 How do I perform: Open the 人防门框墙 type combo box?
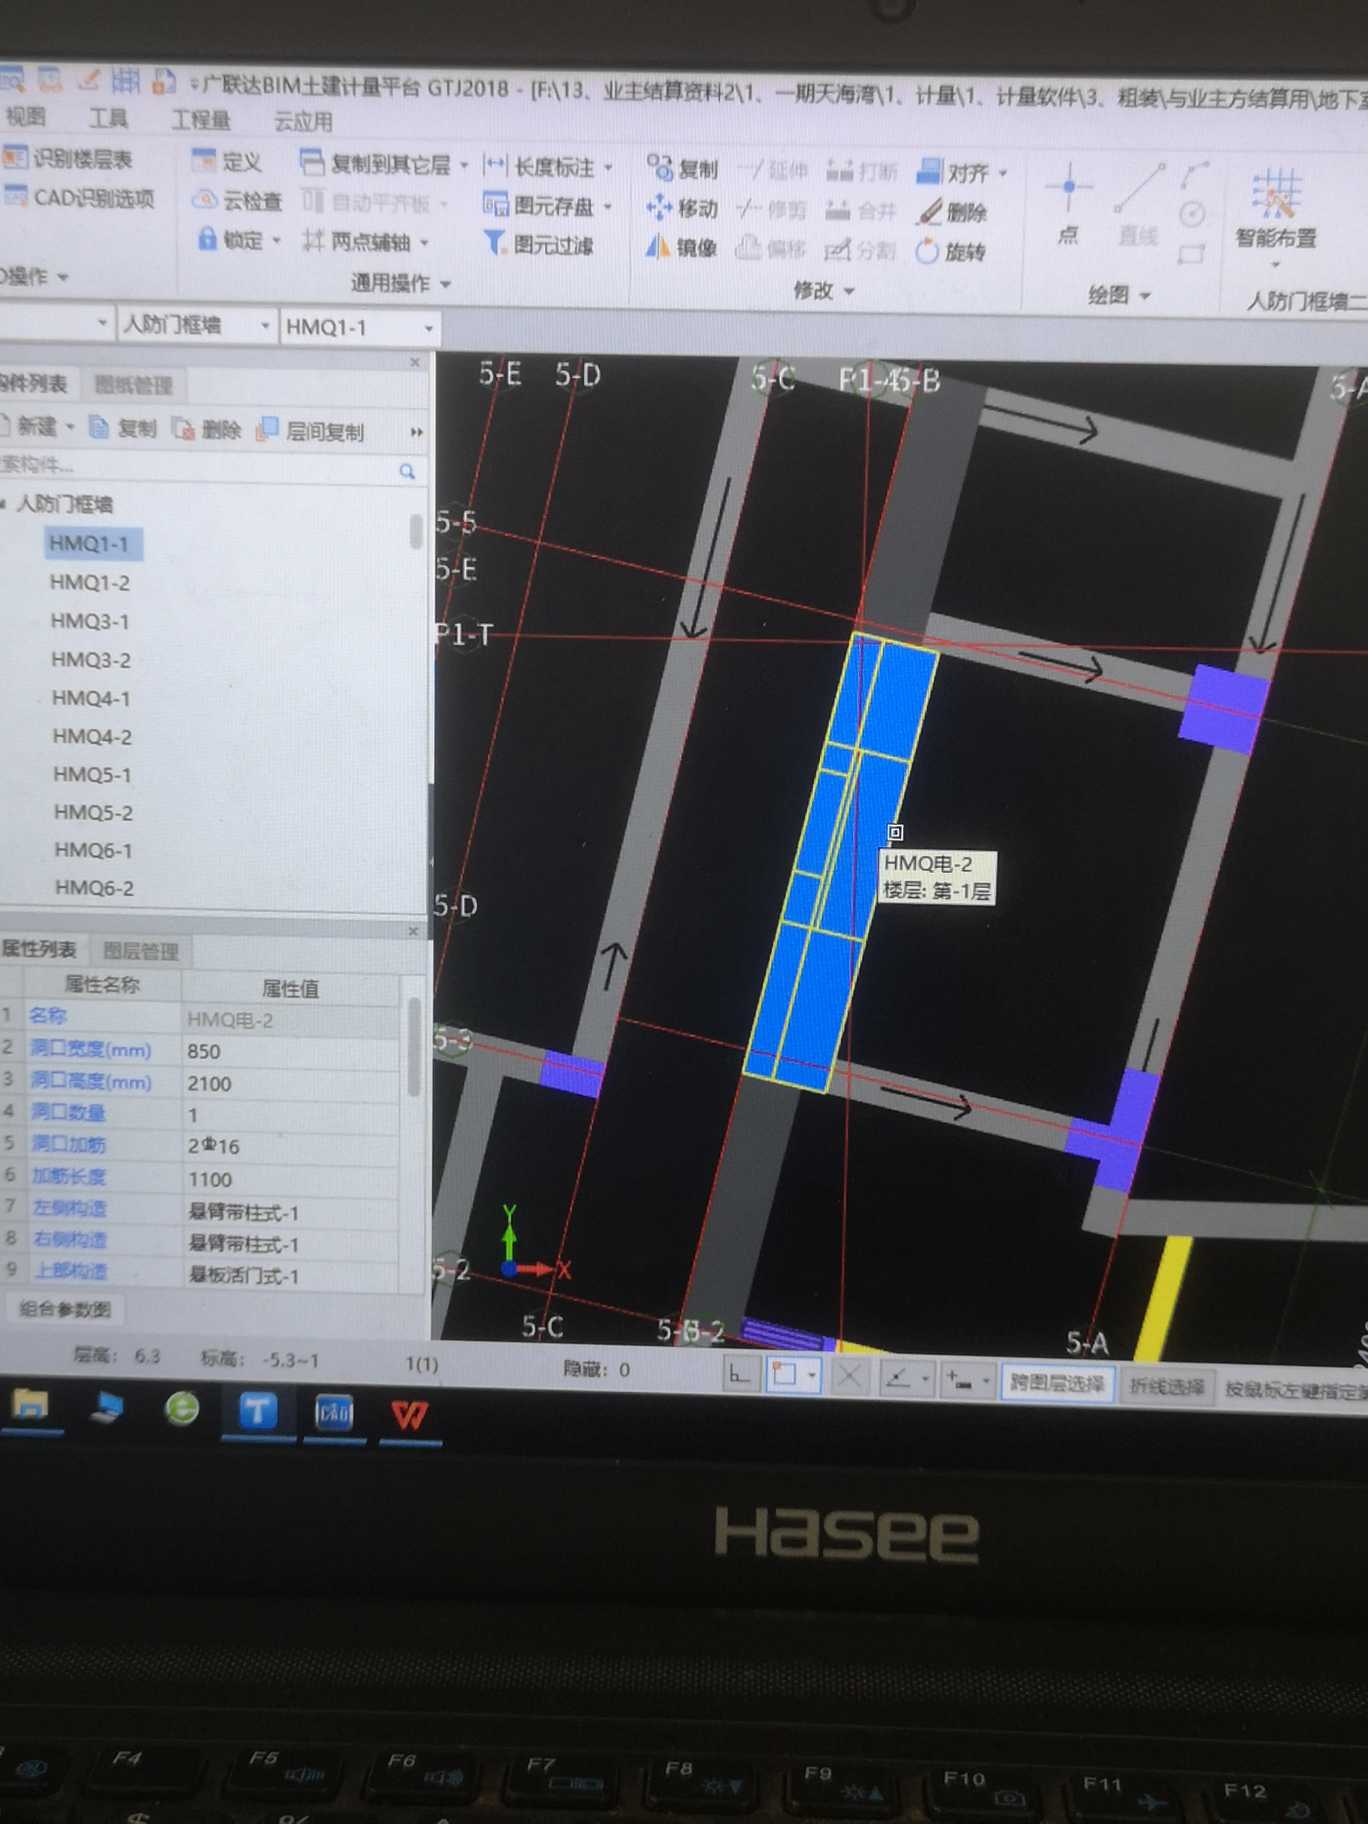(196, 325)
